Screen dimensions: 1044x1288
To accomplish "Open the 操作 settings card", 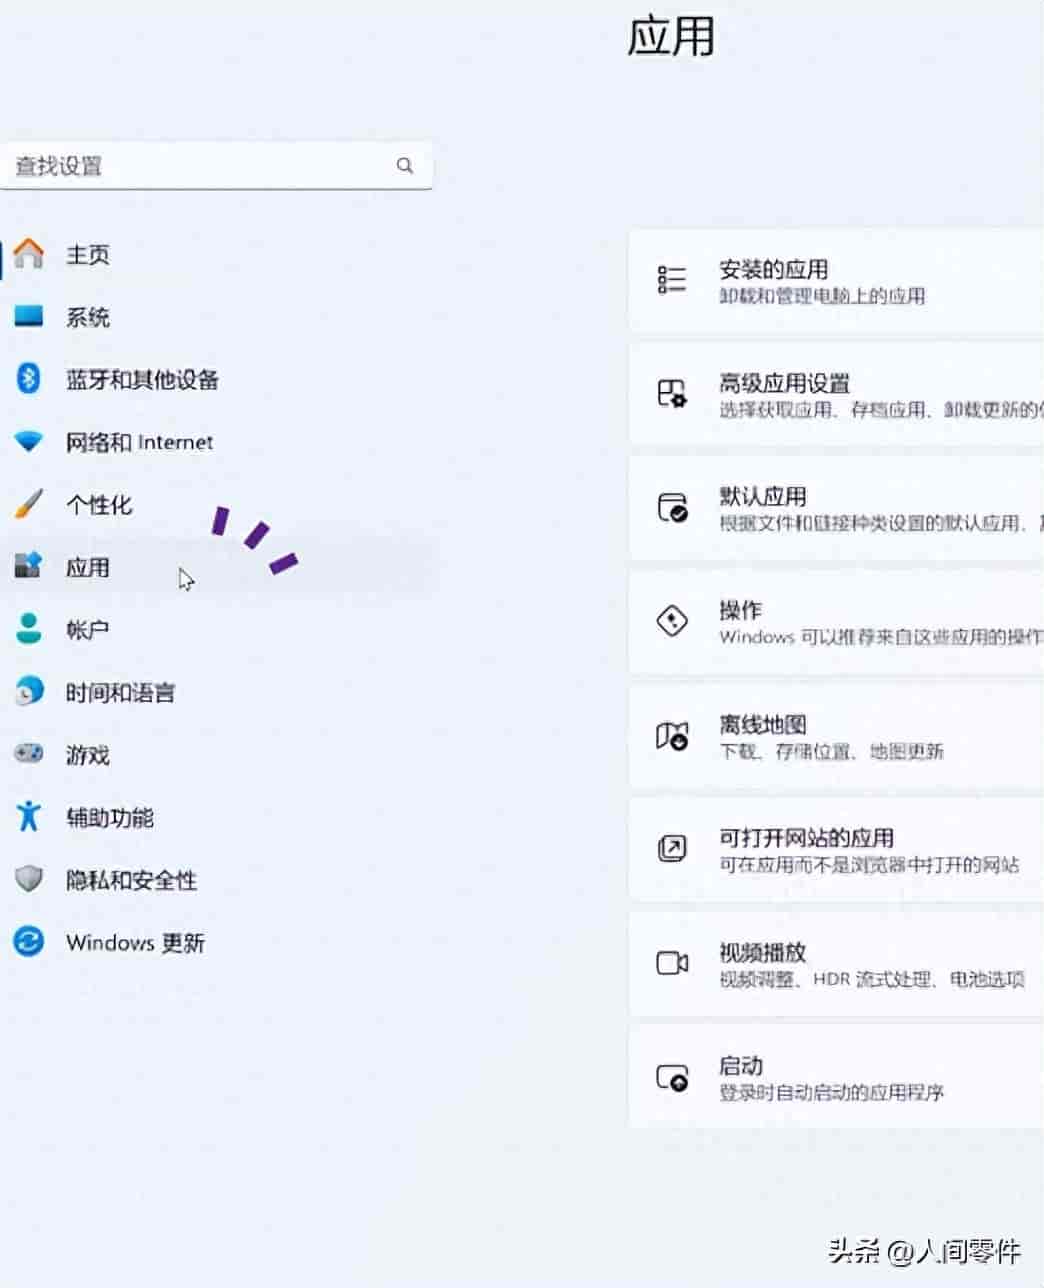I will [x=836, y=622].
